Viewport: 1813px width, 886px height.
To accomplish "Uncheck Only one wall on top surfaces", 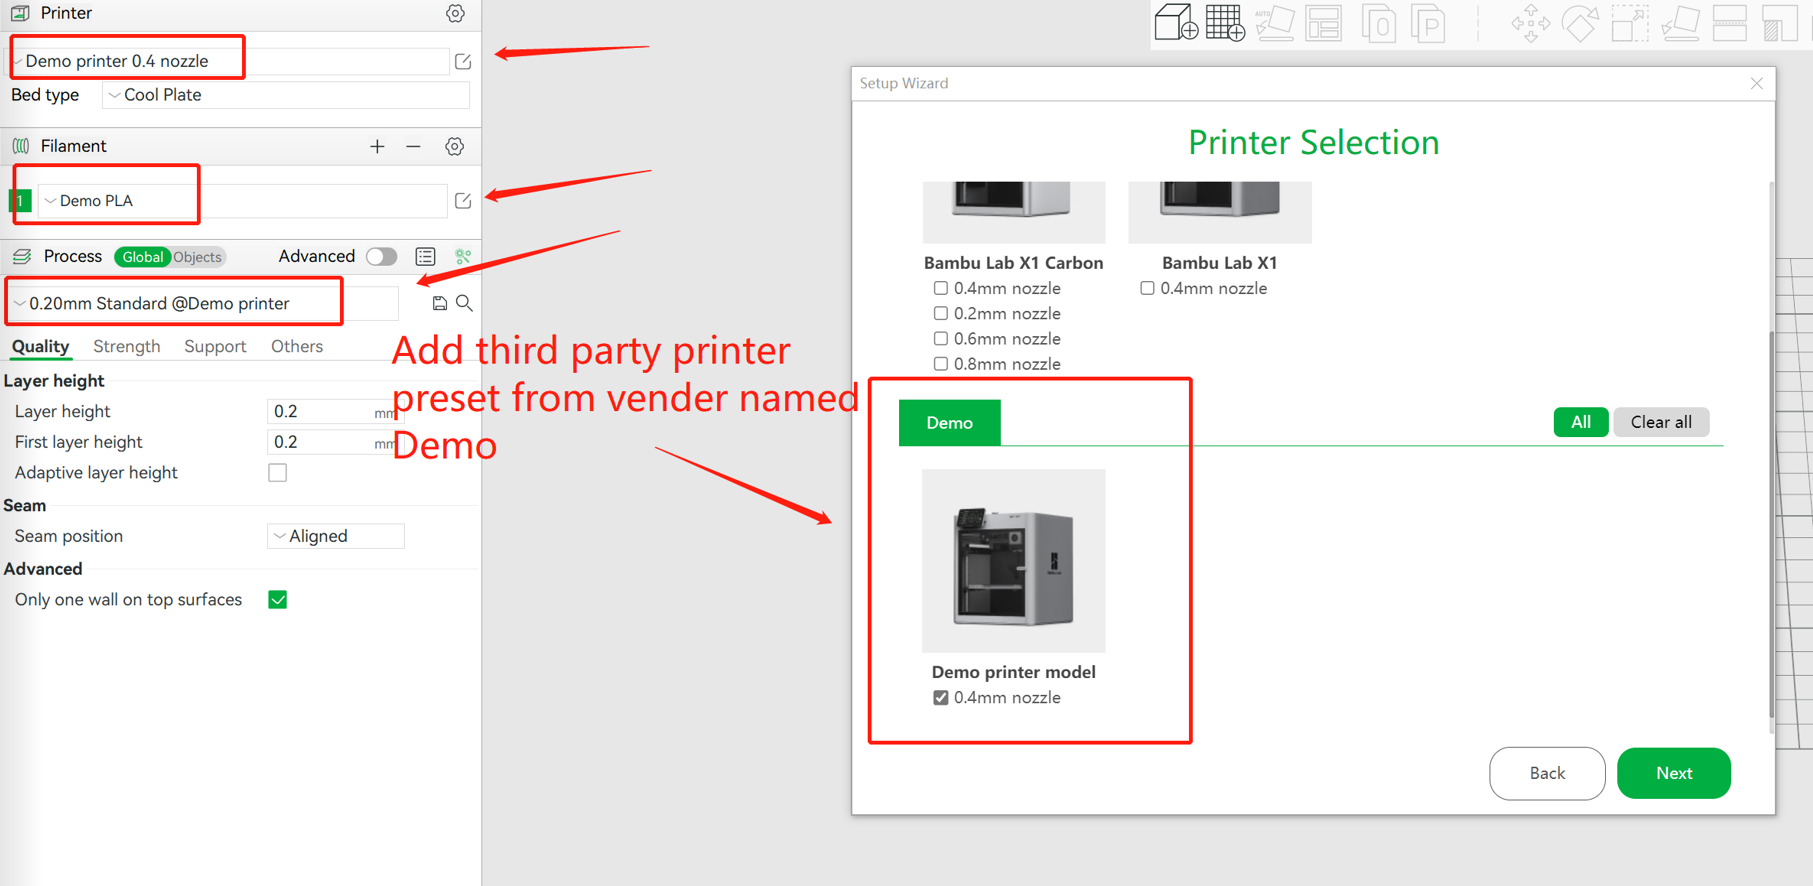I will (x=278, y=600).
